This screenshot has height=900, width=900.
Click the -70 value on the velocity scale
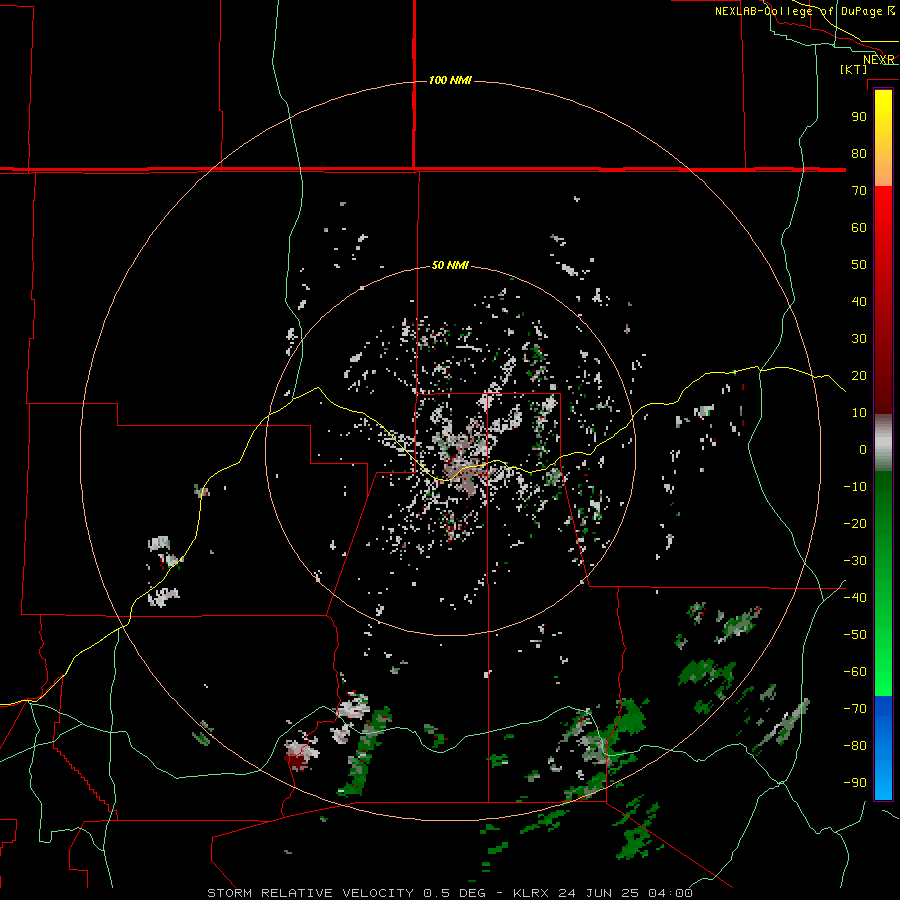coord(855,709)
